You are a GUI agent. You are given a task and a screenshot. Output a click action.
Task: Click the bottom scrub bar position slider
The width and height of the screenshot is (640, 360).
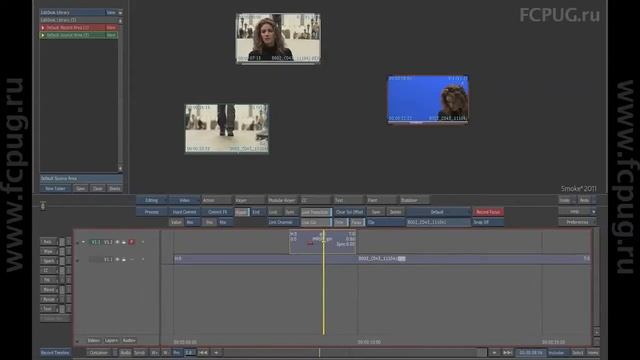pyautogui.click(x=319, y=352)
